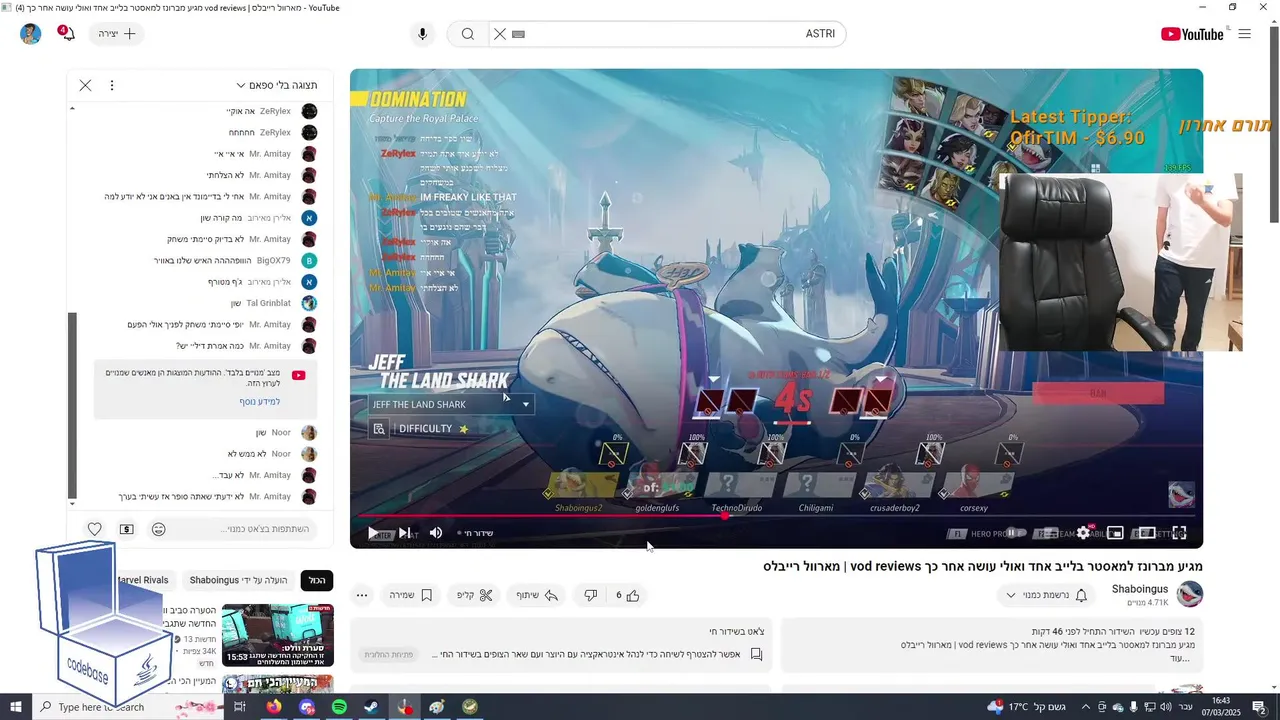Image resolution: width=1280 pixels, height=720 pixels.
Task: Open the subscribed bell dropdown
Action: 1047,595
